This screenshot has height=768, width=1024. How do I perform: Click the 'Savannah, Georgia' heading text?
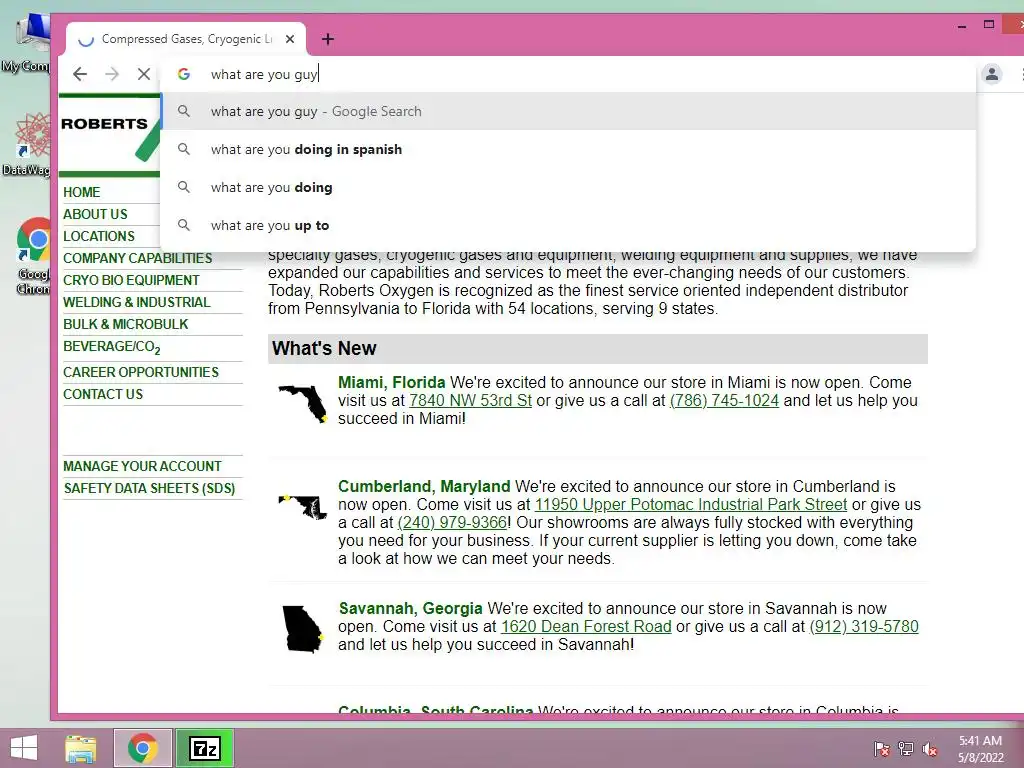pyautogui.click(x=410, y=608)
